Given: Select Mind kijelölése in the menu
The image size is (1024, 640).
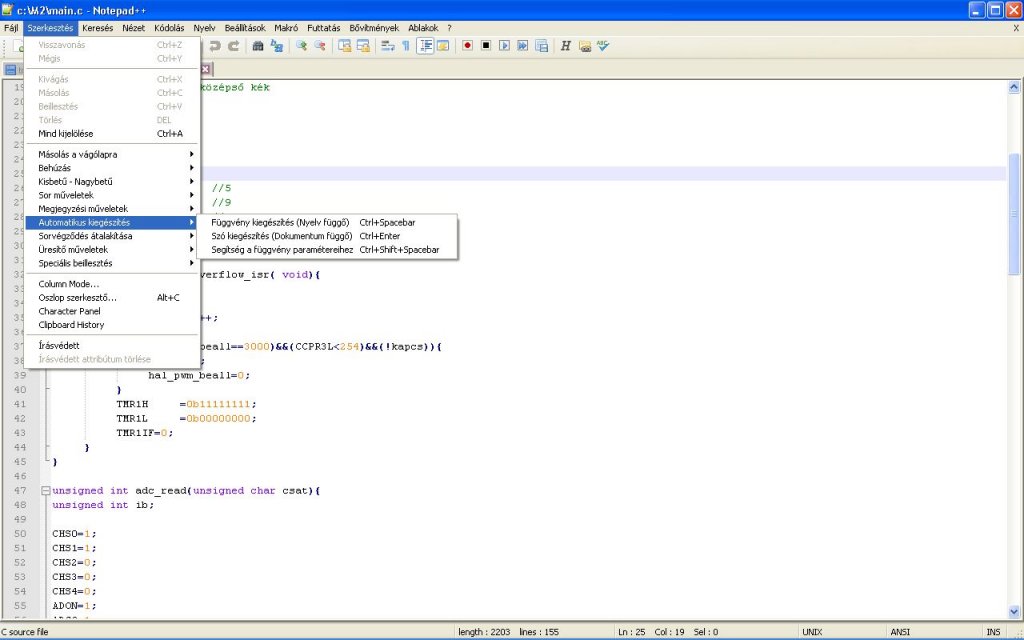Looking at the screenshot, I should tap(66, 134).
